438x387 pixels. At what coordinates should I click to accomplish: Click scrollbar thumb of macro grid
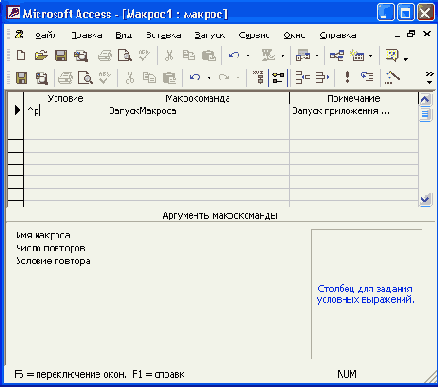click(425, 114)
